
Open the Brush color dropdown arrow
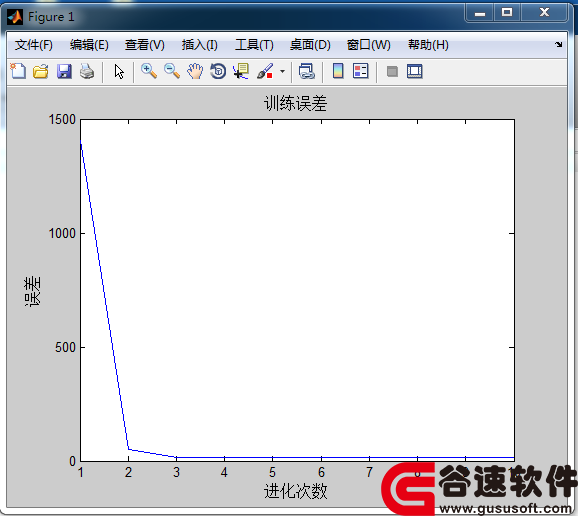tap(282, 71)
